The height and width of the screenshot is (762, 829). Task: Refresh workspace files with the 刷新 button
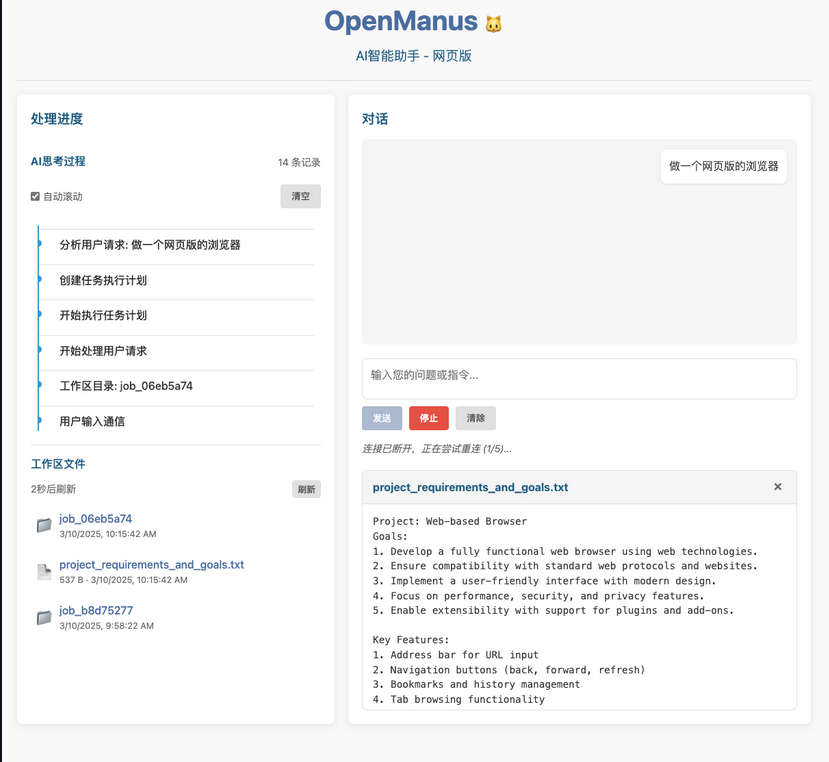click(306, 489)
